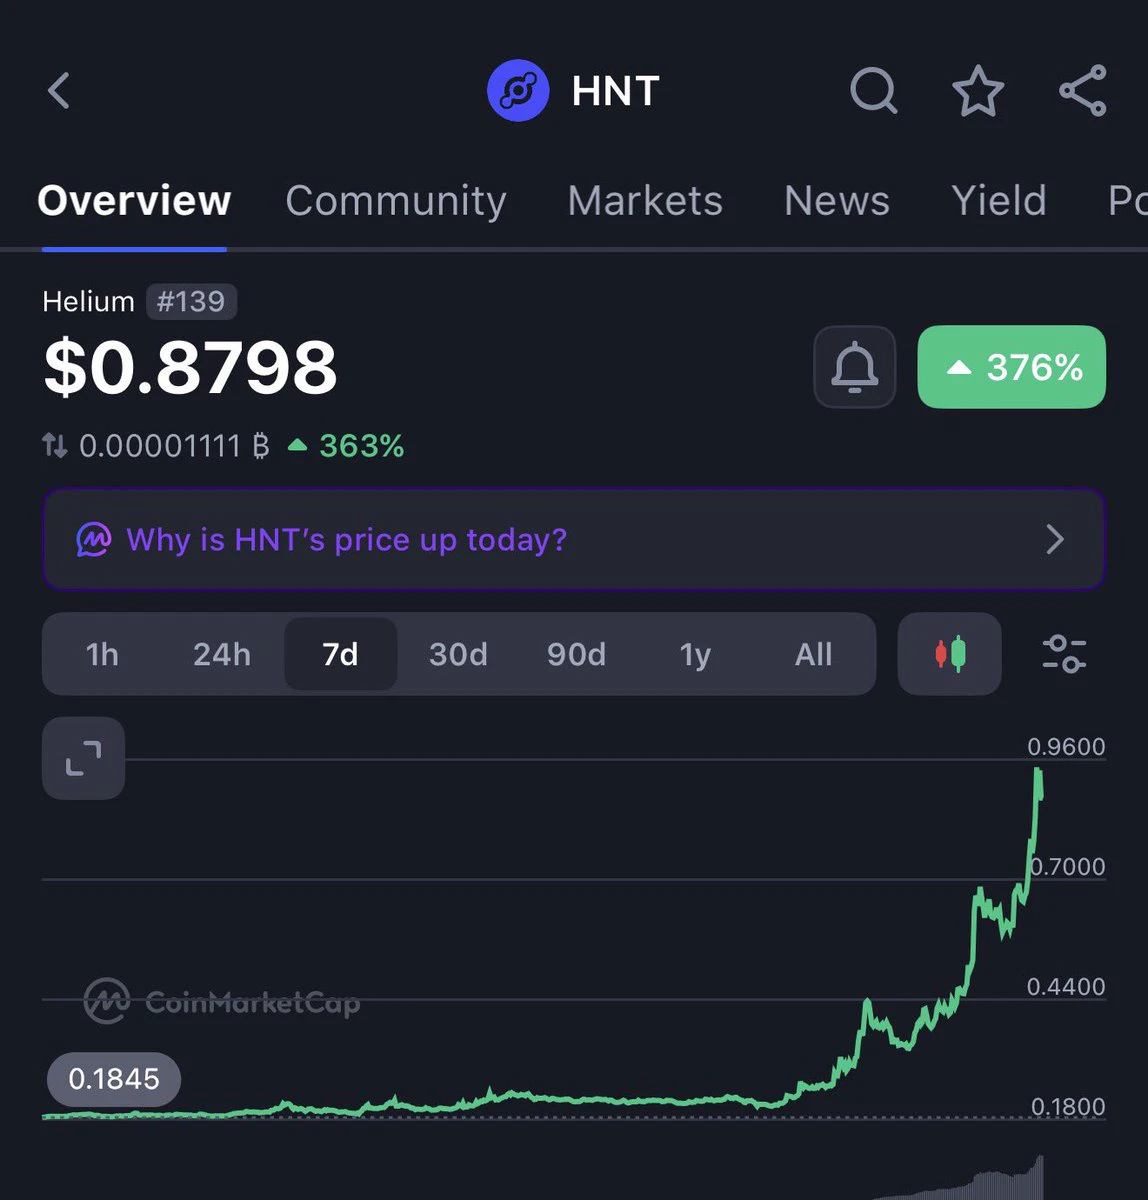This screenshot has height=1200, width=1148.
Task: Open the Yield tab
Action: pos(999,201)
